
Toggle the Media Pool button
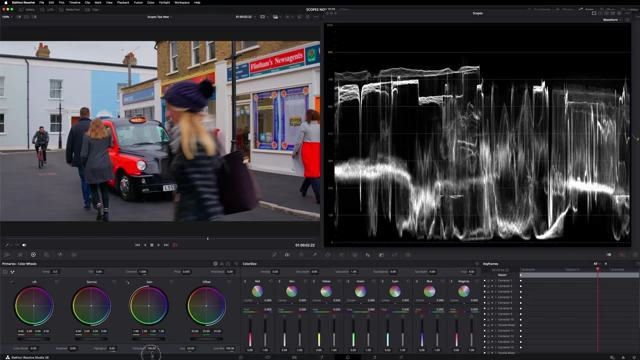[70, 9]
